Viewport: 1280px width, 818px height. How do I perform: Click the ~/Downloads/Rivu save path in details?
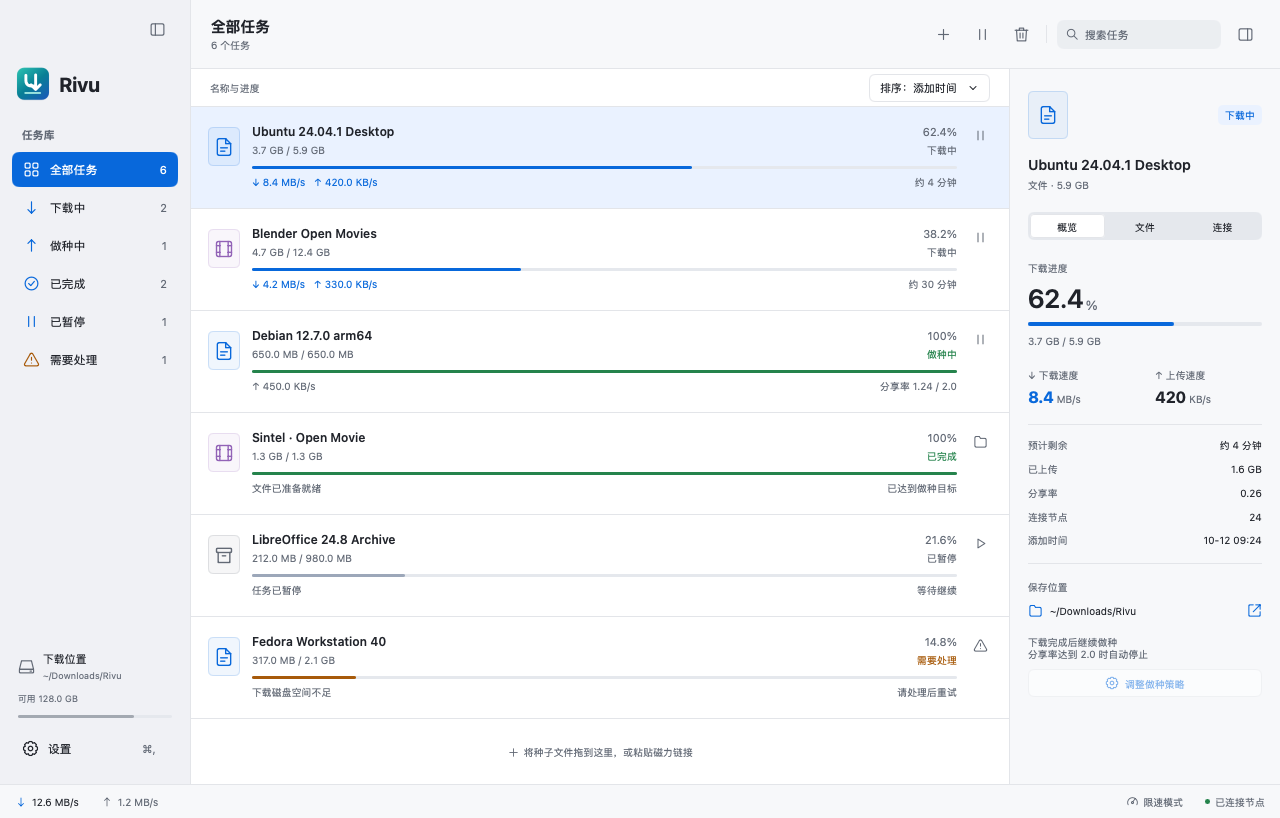[1092, 611]
